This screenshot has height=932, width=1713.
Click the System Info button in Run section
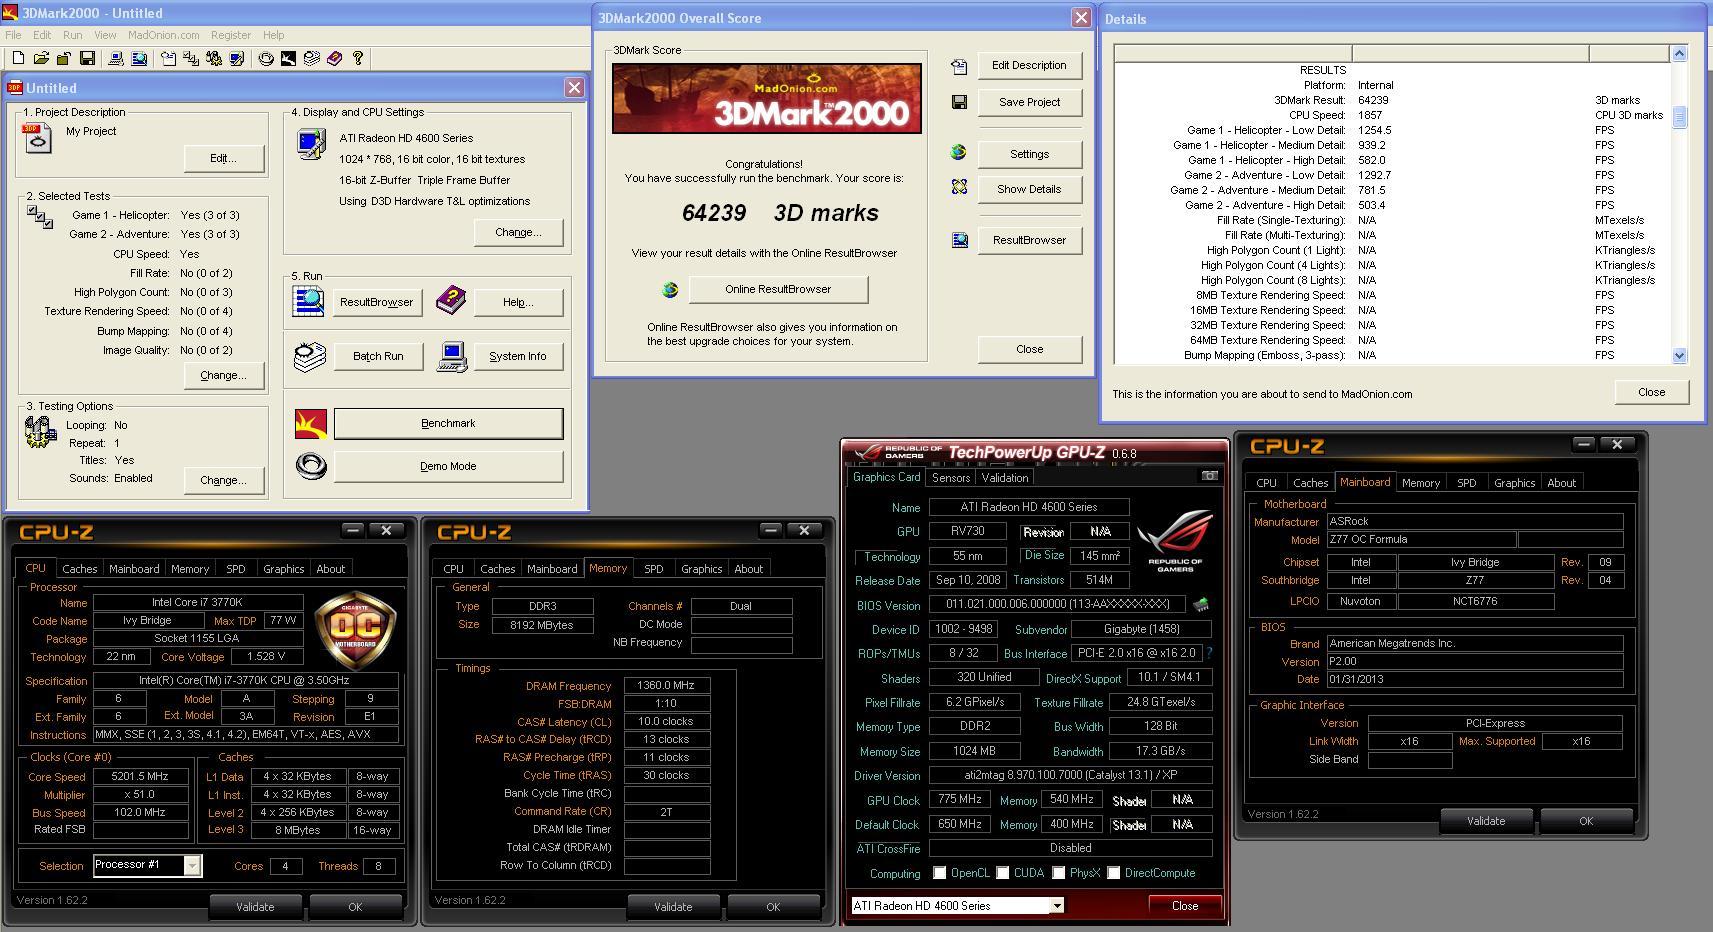coord(518,356)
